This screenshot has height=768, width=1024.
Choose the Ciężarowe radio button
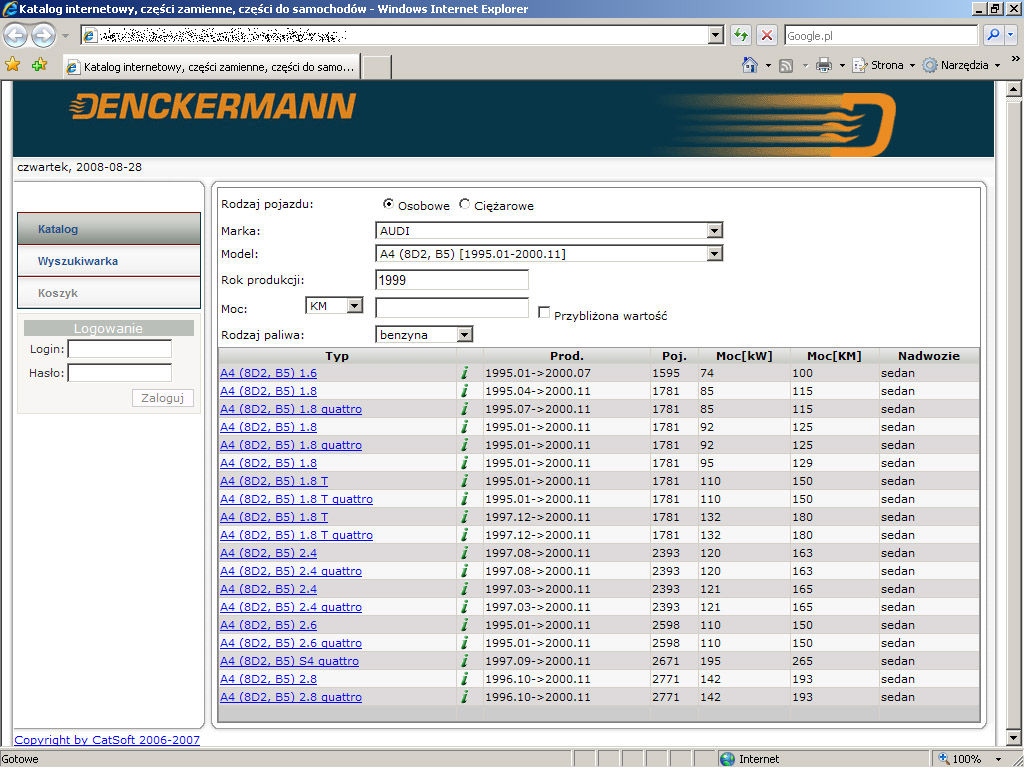(x=464, y=204)
